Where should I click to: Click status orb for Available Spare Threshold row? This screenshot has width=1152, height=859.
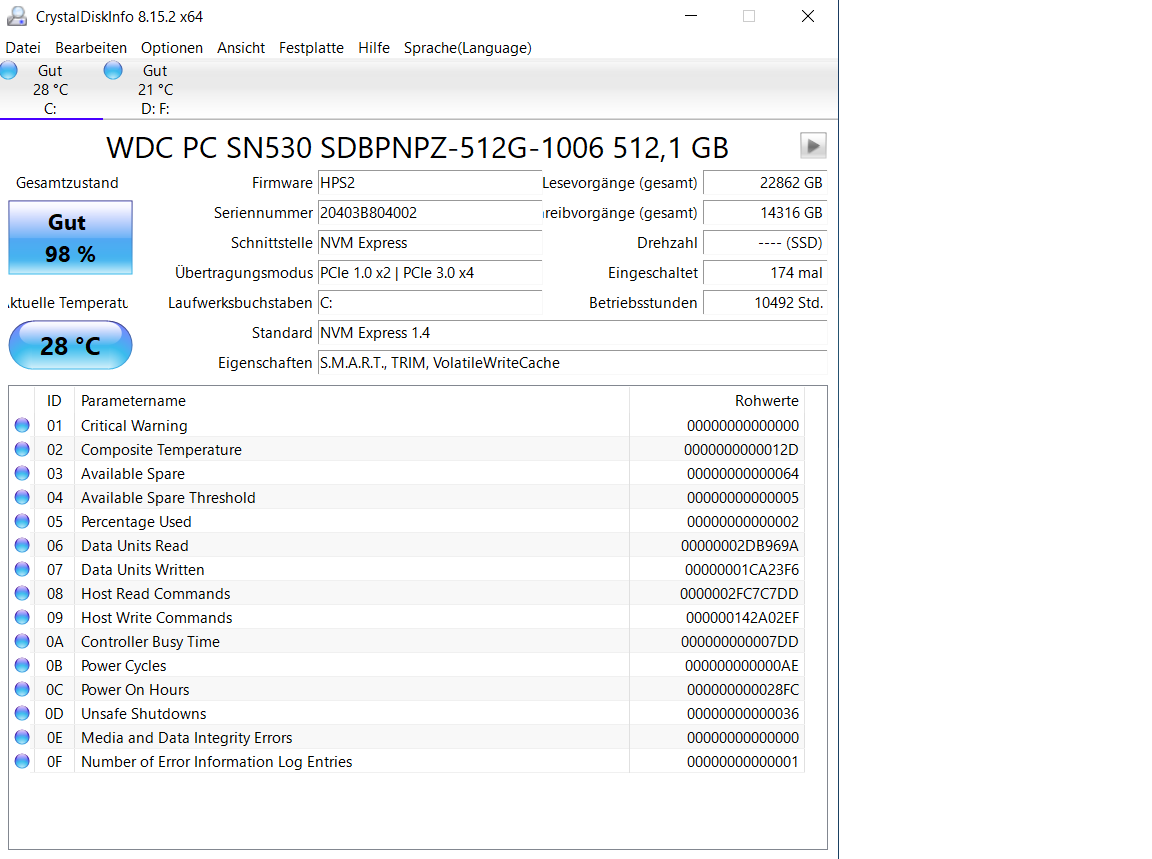pyautogui.click(x=22, y=497)
